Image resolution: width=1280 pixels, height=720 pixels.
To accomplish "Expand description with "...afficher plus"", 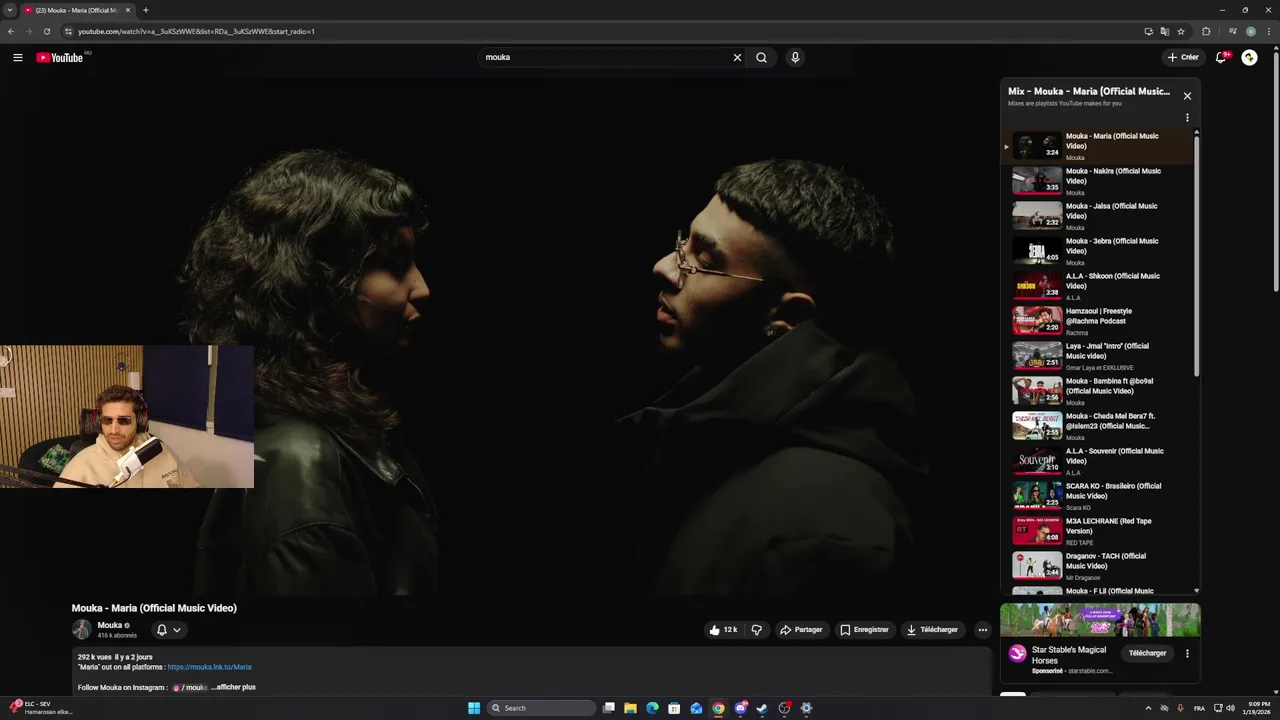I will click(x=234, y=687).
